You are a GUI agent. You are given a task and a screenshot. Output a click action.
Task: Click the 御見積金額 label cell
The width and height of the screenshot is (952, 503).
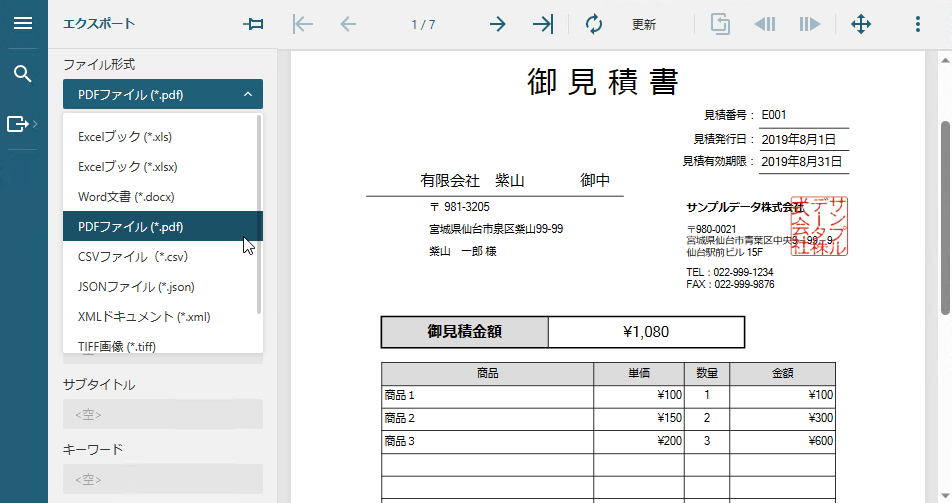coord(464,332)
